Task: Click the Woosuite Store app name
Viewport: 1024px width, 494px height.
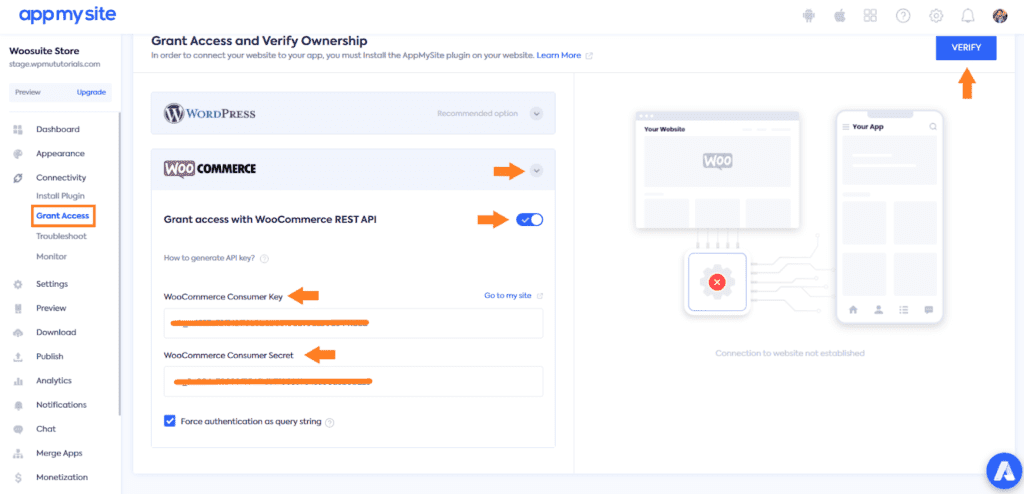Action: tap(45, 50)
